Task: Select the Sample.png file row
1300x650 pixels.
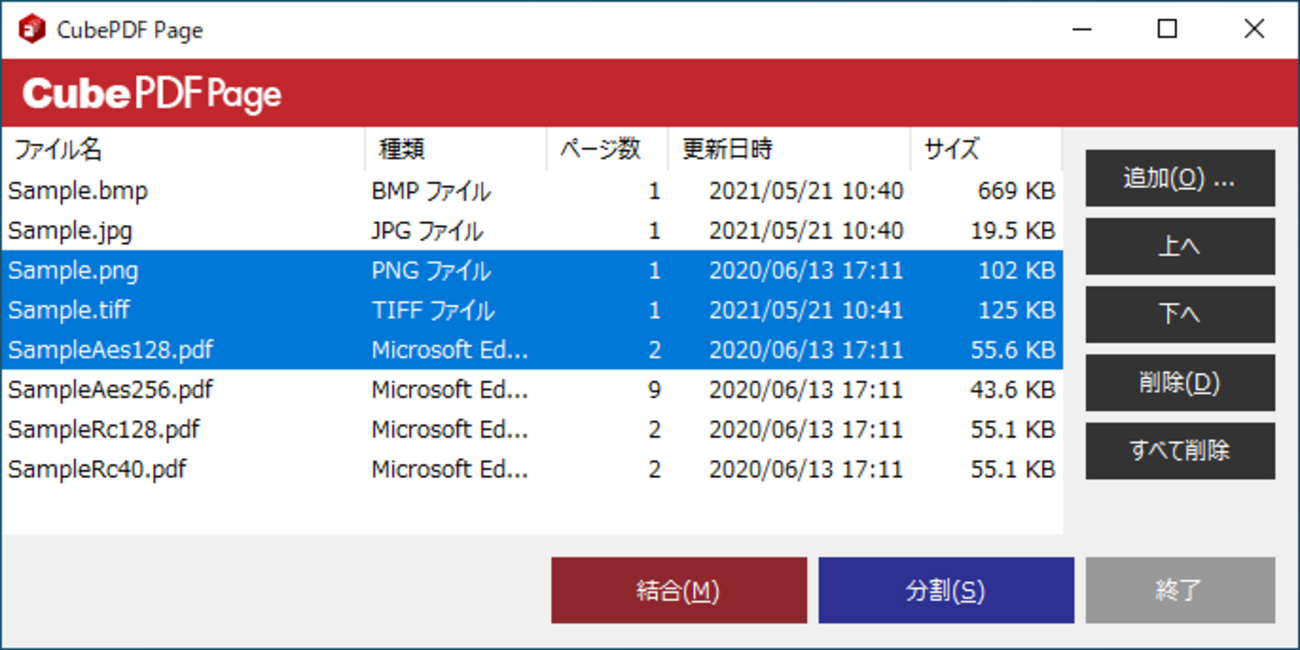Action: coord(532,271)
